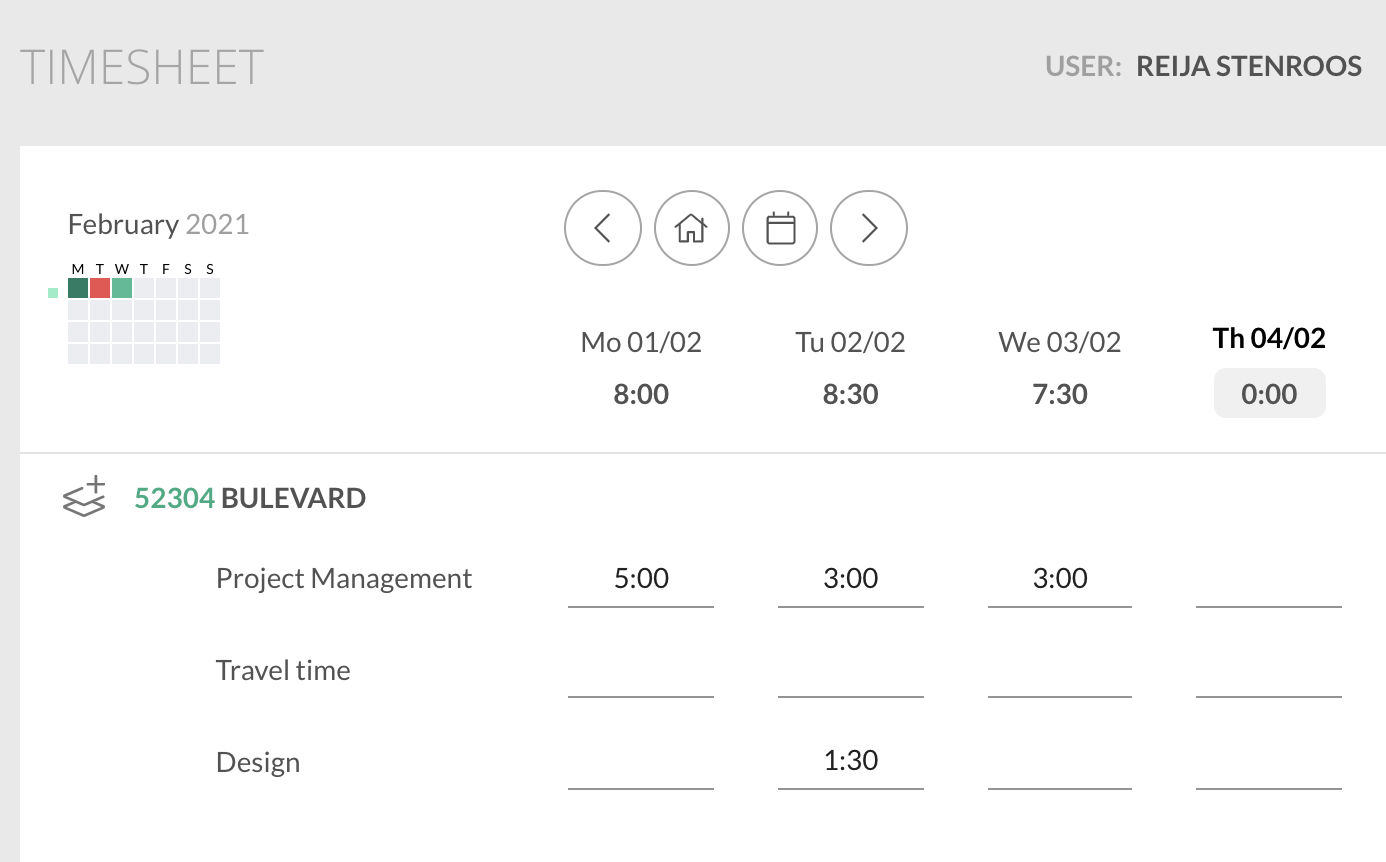Go to the previous week arrow

(602, 228)
